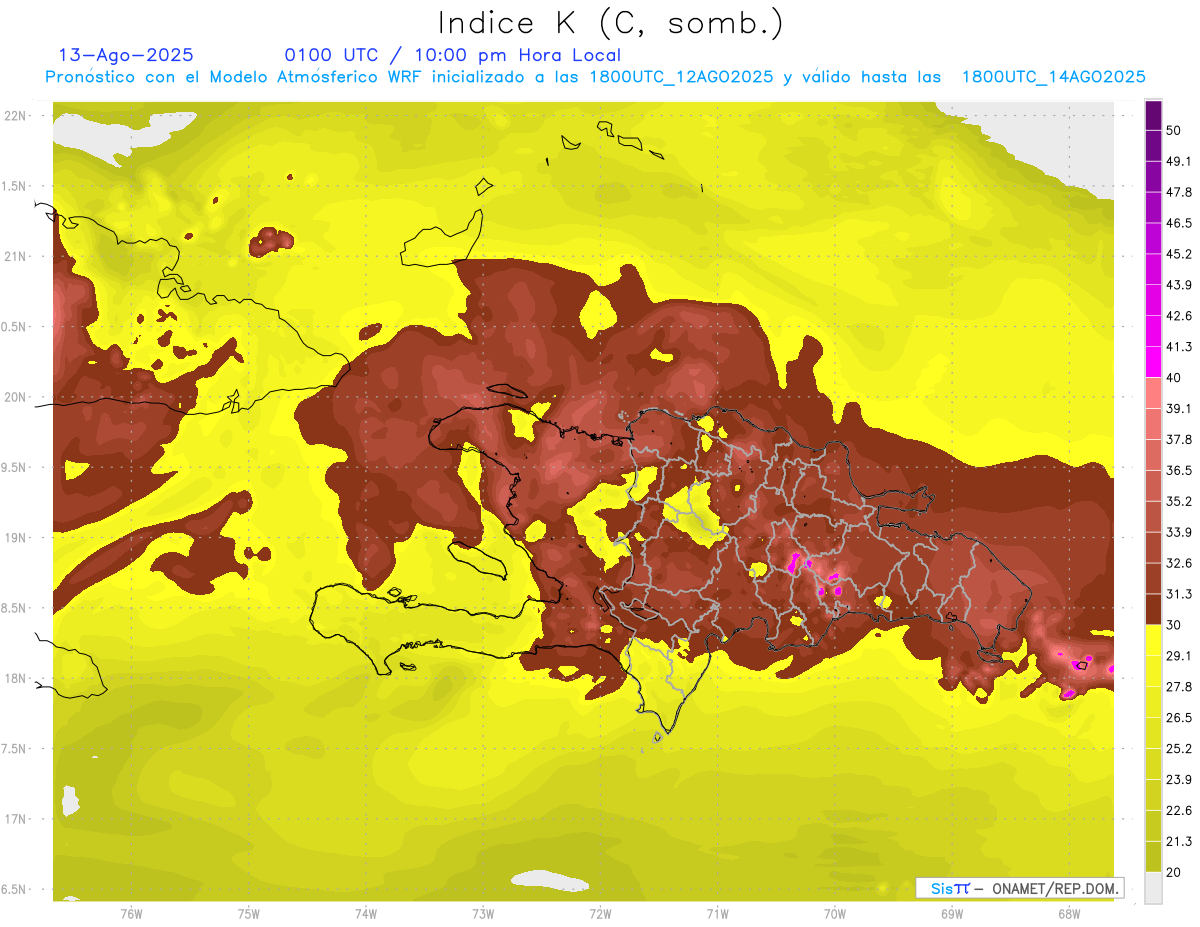
Task: Select the '75W' longitude axis label
Action: [x=248, y=914]
